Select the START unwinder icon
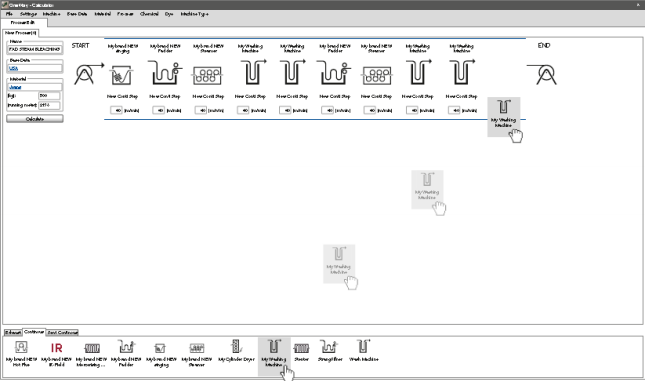 88,74
